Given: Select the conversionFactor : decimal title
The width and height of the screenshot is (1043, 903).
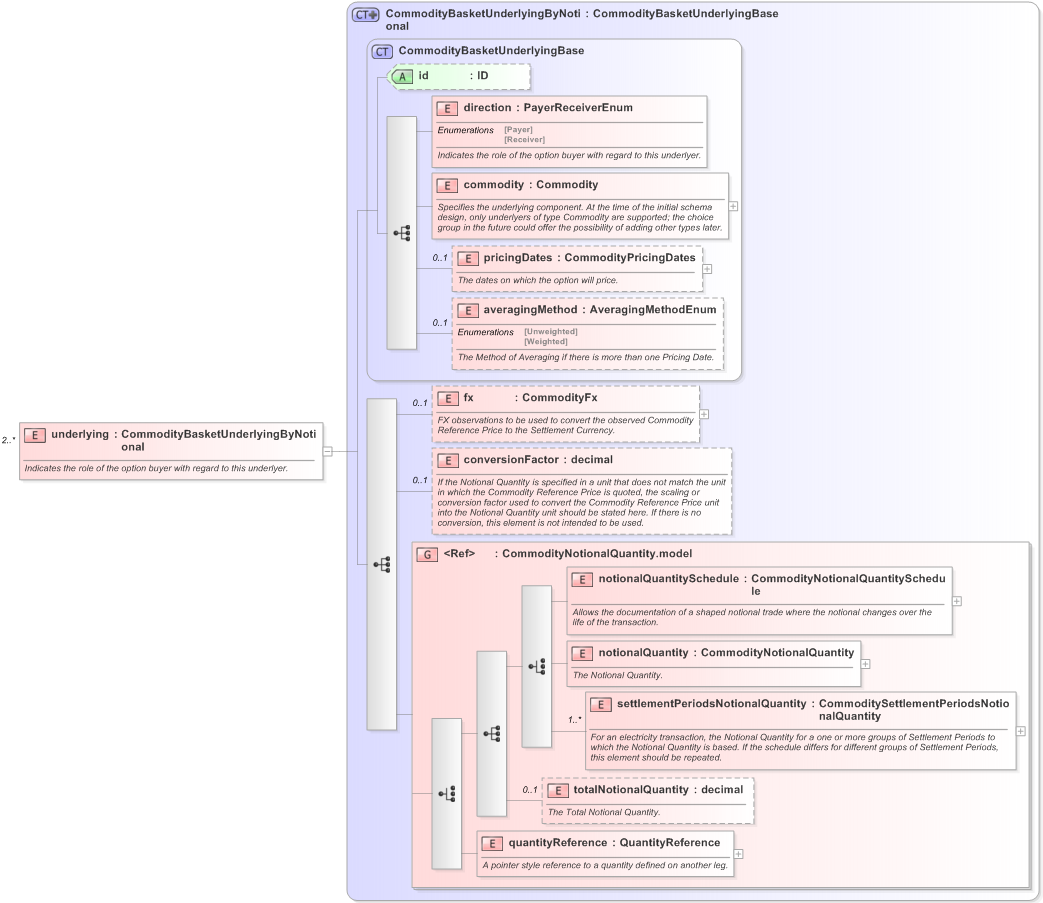Looking at the screenshot, I should point(538,459).
